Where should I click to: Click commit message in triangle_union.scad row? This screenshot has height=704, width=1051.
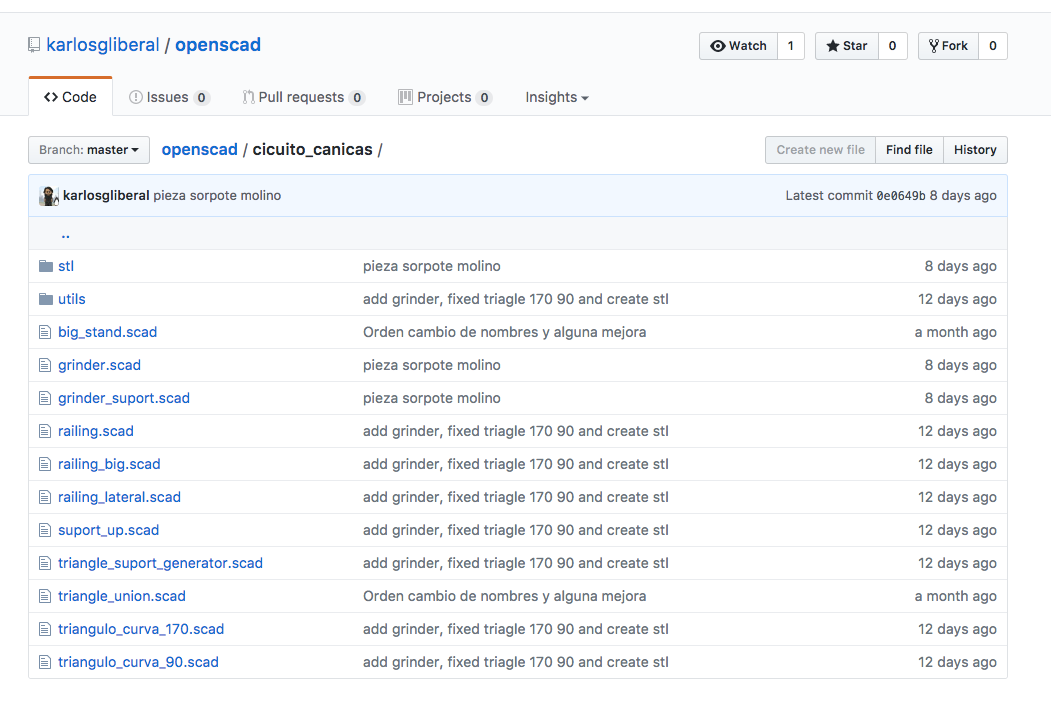(505, 596)
